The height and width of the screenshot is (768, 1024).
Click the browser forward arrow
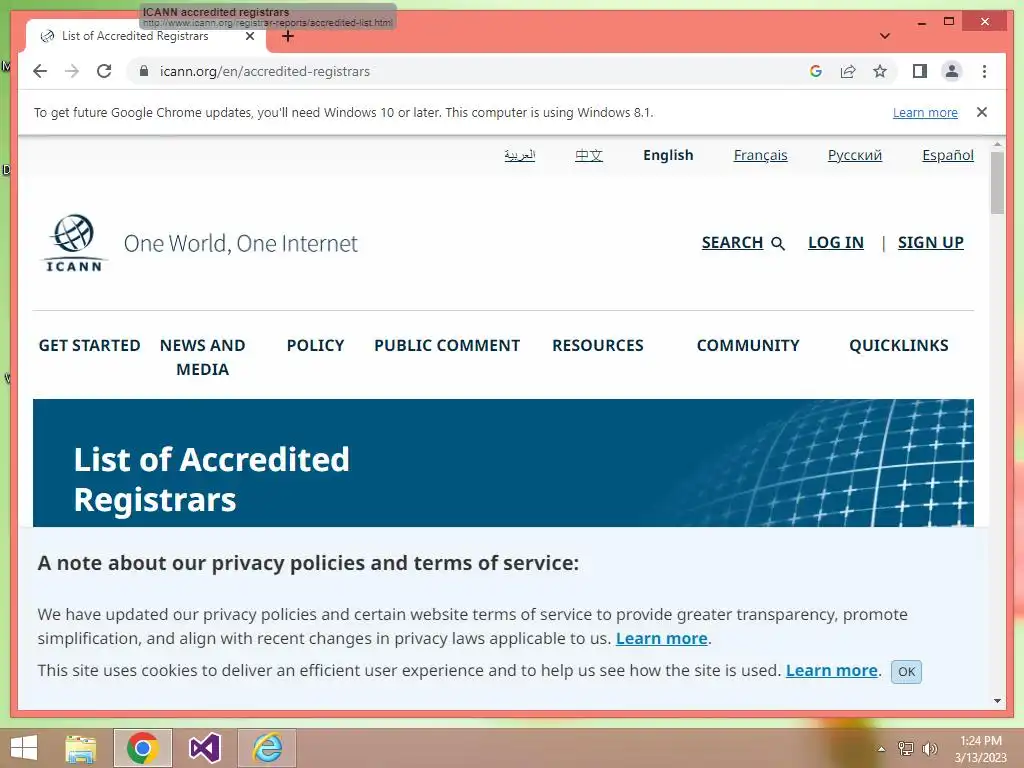pyautogui.click(x=72, y=71)
